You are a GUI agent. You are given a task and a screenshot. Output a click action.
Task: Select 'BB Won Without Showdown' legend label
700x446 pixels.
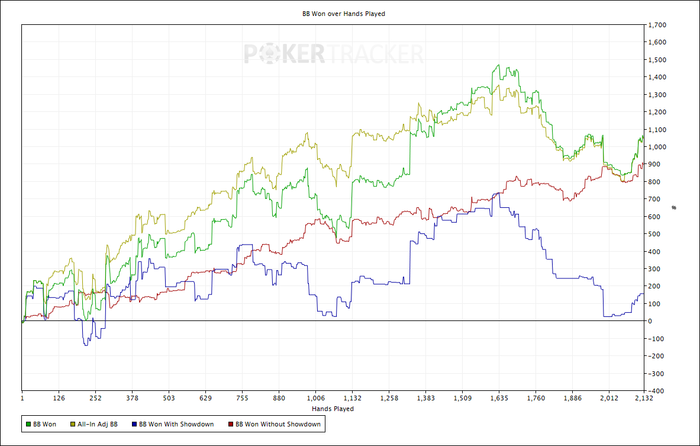point(278,424)
